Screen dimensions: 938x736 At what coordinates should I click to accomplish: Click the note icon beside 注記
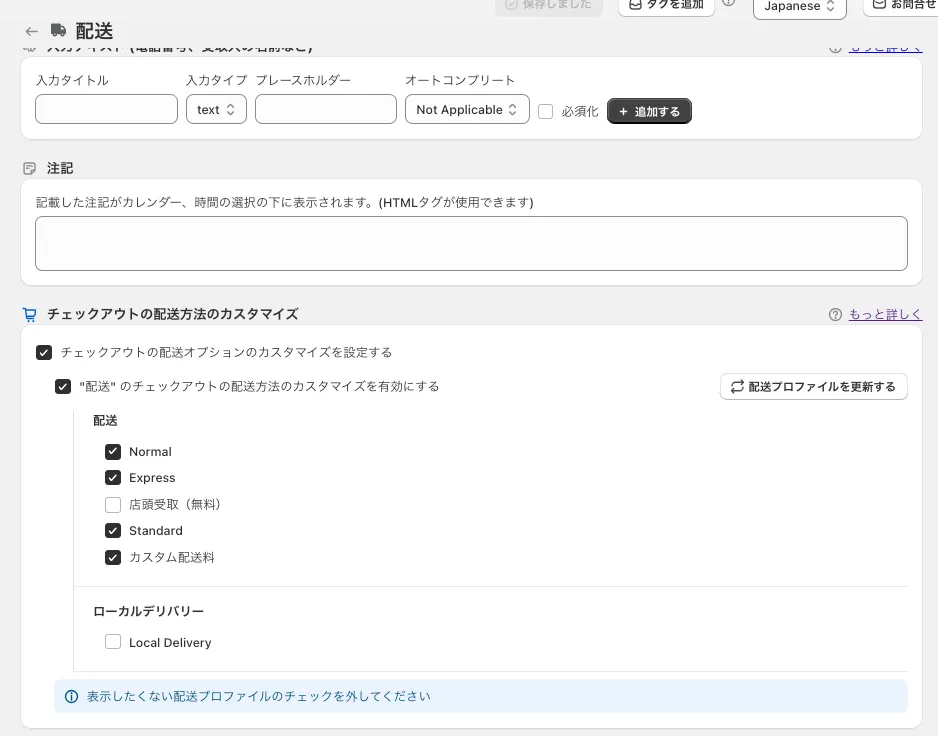pyautogui.click(x=30, y=169)
